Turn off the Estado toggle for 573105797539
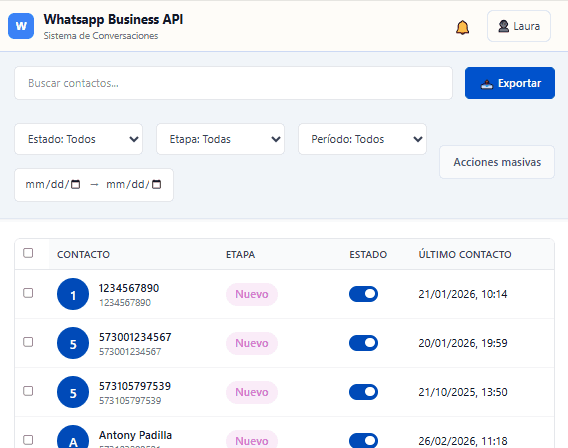568x448 pixels. 363,392
